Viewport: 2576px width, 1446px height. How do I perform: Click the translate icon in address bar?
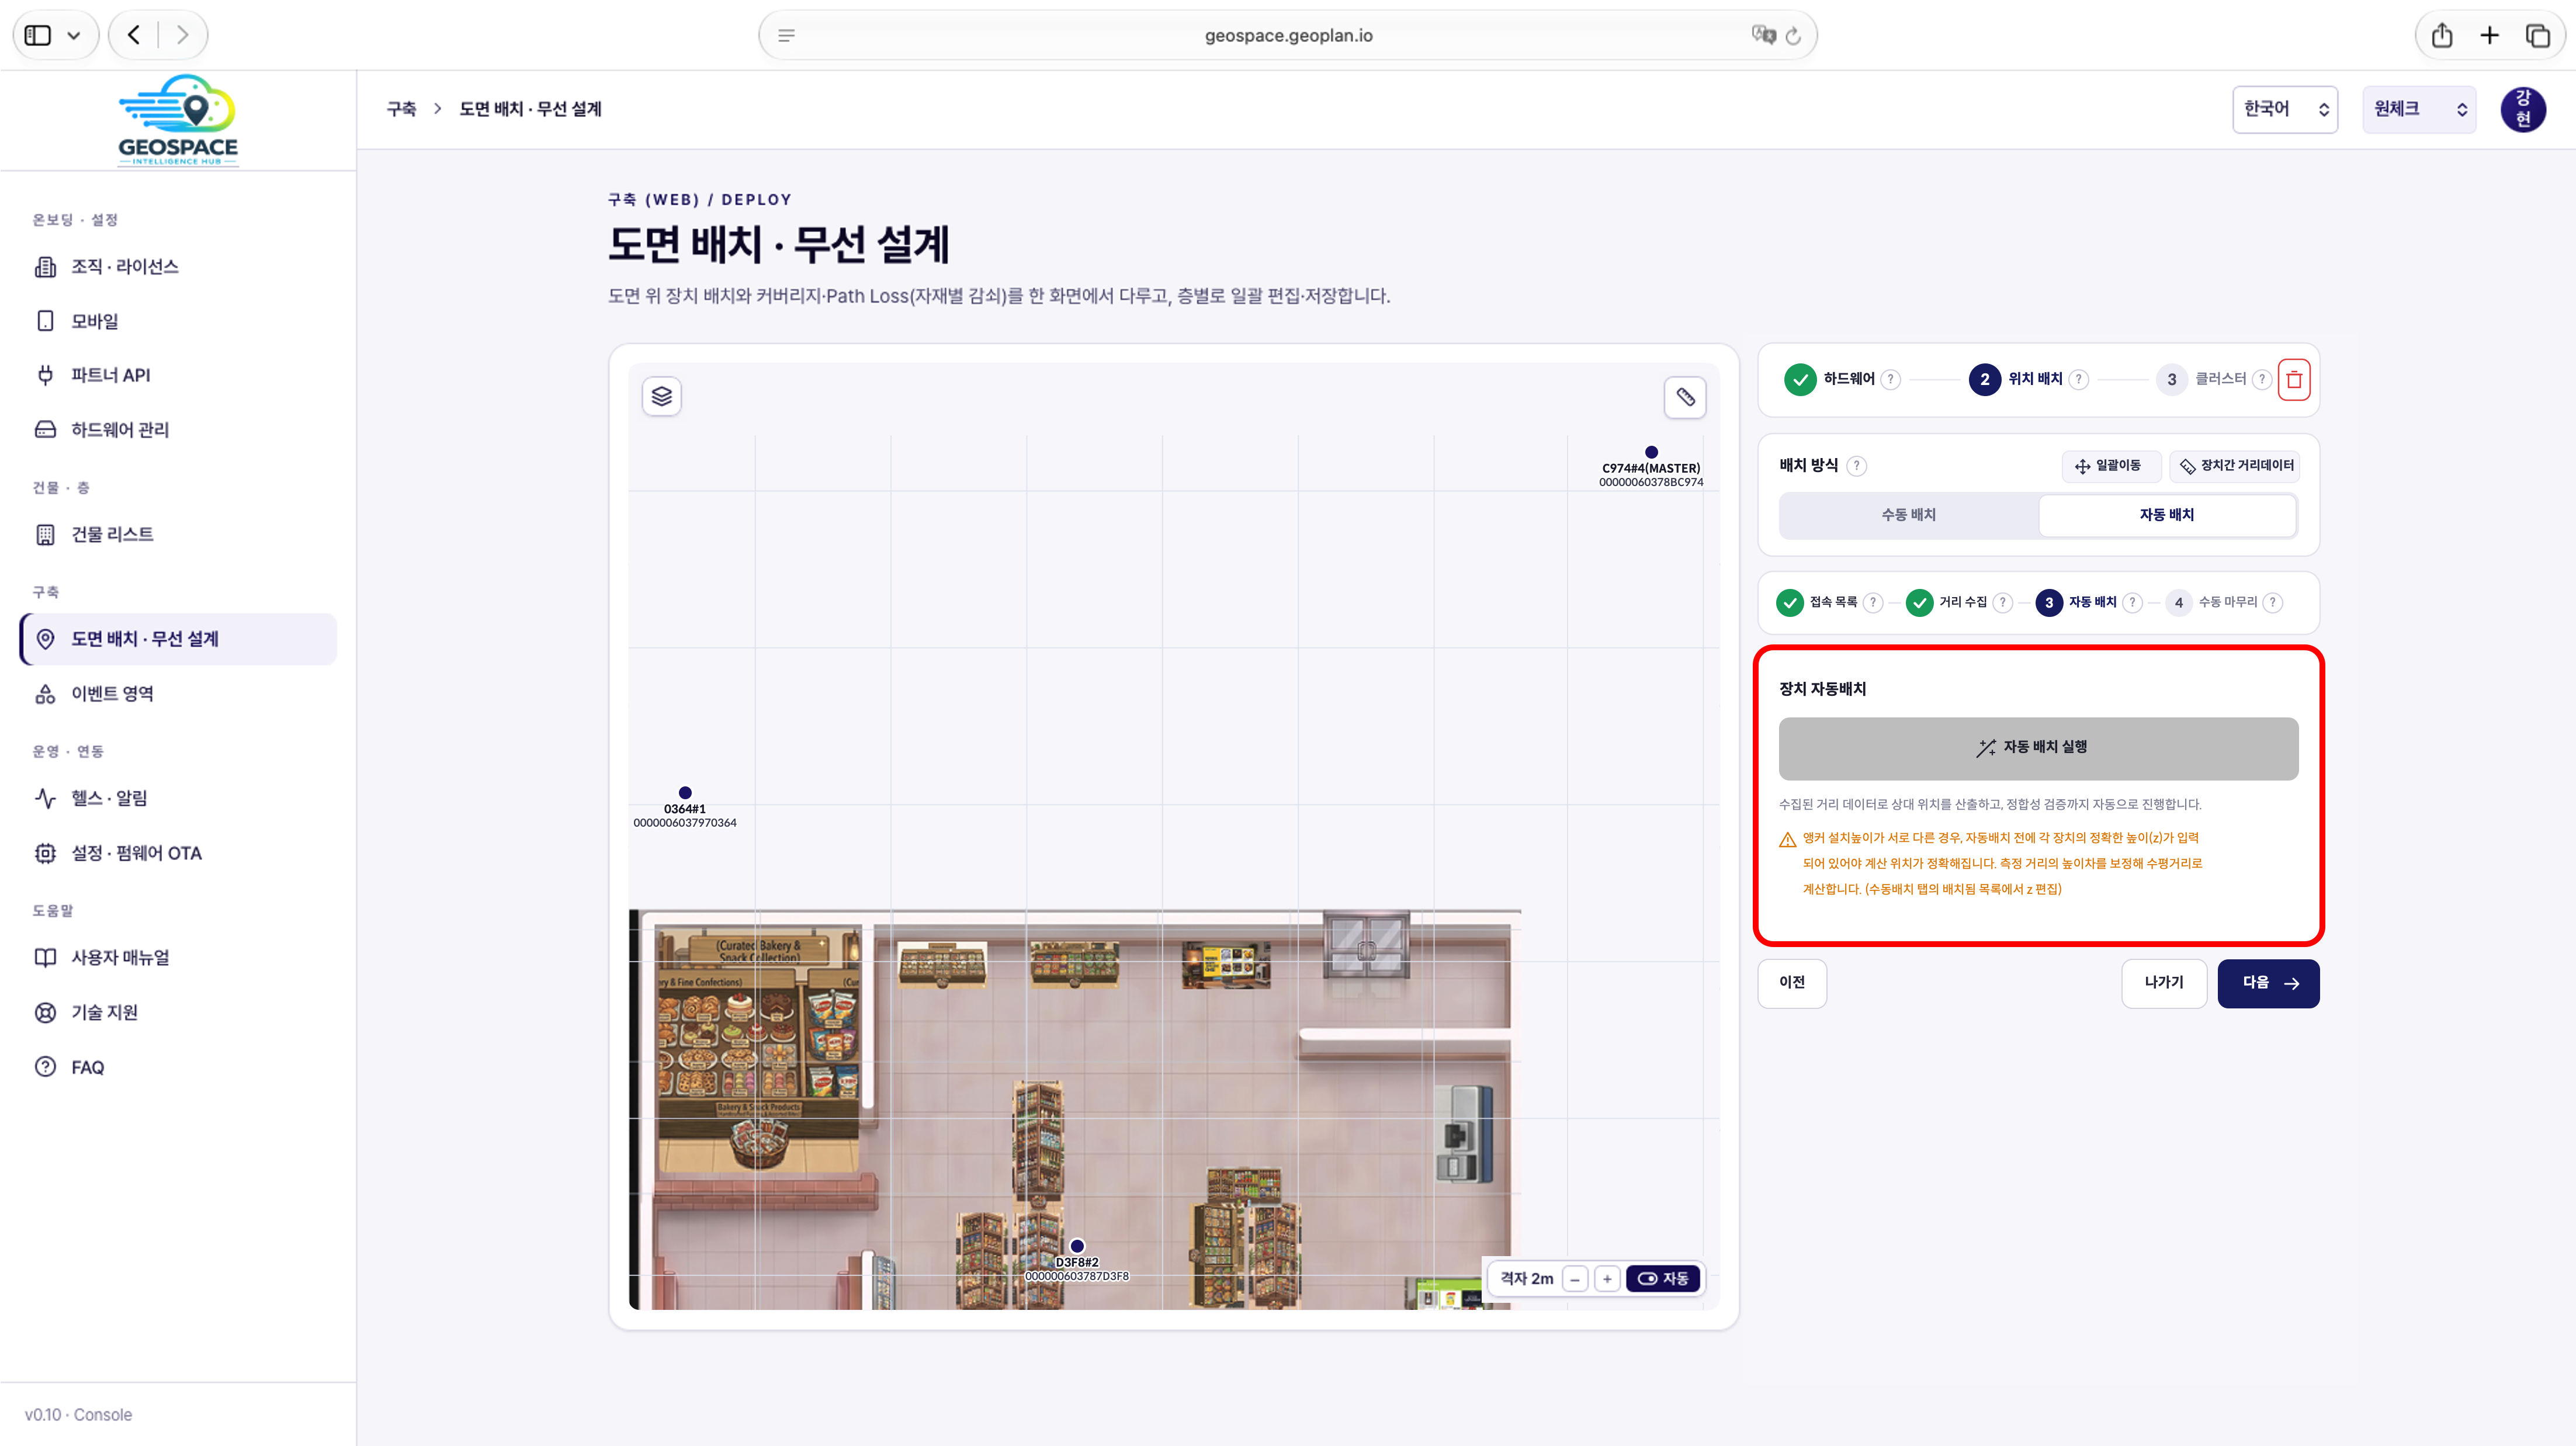tap(1763, 35)
